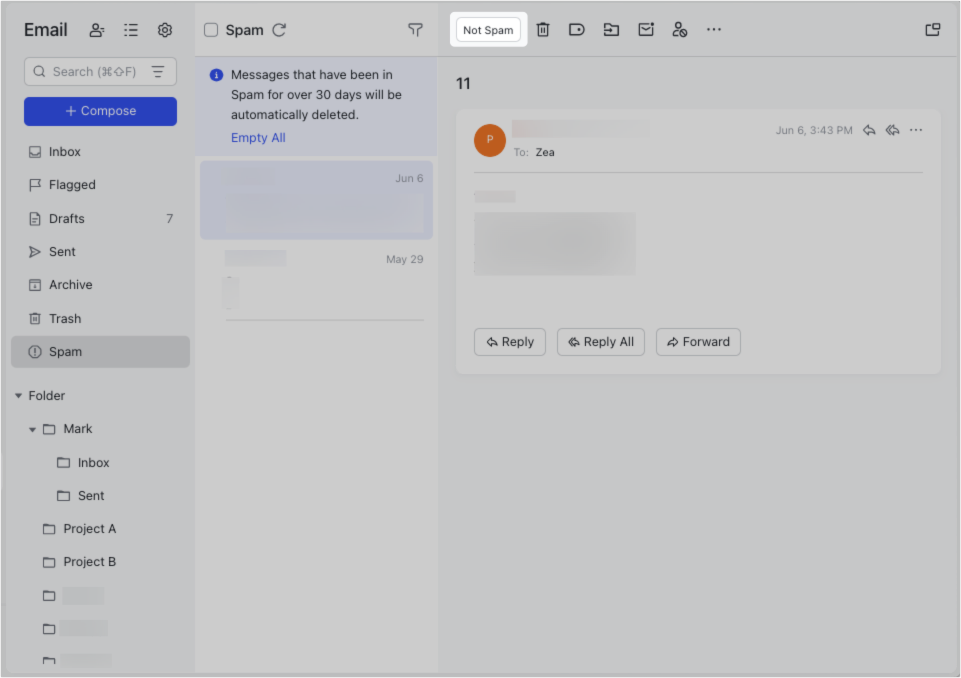Open the Sent folder under Mark

coord(92,495)
